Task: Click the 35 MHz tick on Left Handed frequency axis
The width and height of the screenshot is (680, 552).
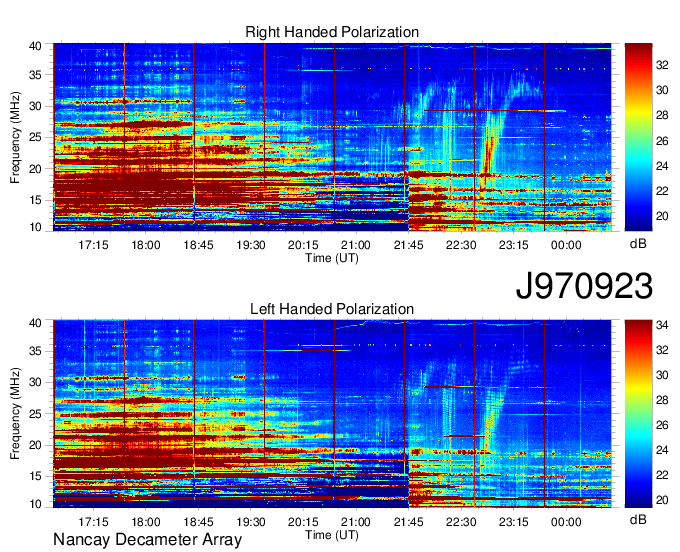Action: (35, 351)
